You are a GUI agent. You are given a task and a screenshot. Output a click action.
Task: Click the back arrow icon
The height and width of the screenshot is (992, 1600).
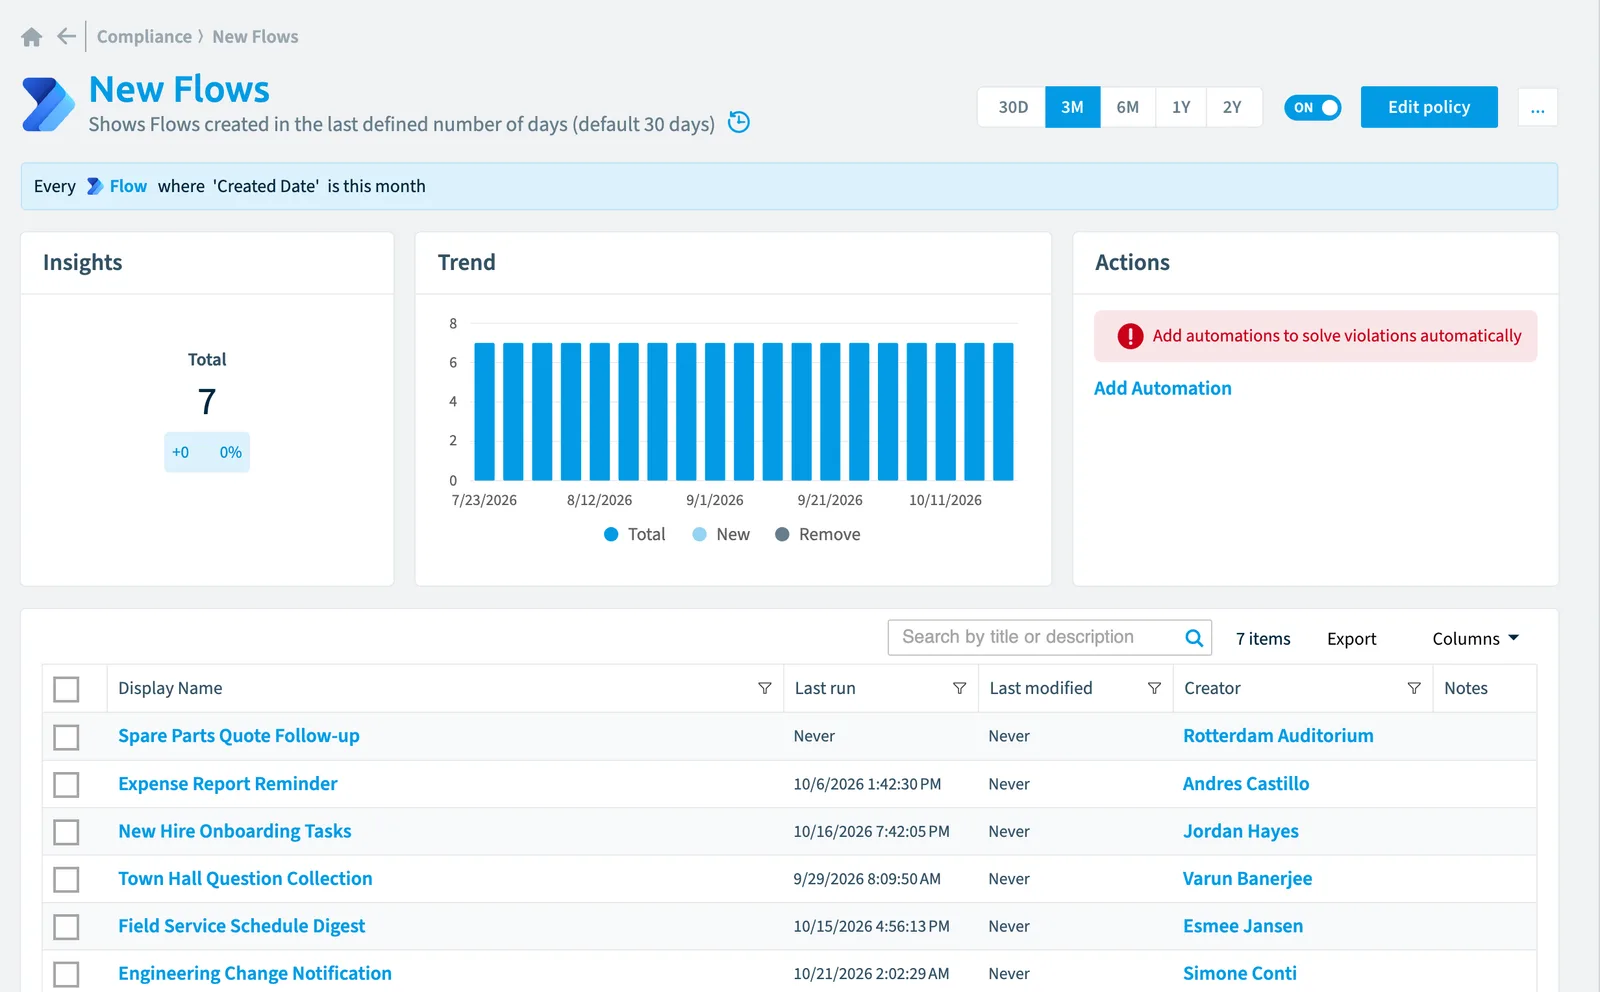[66, 37]
